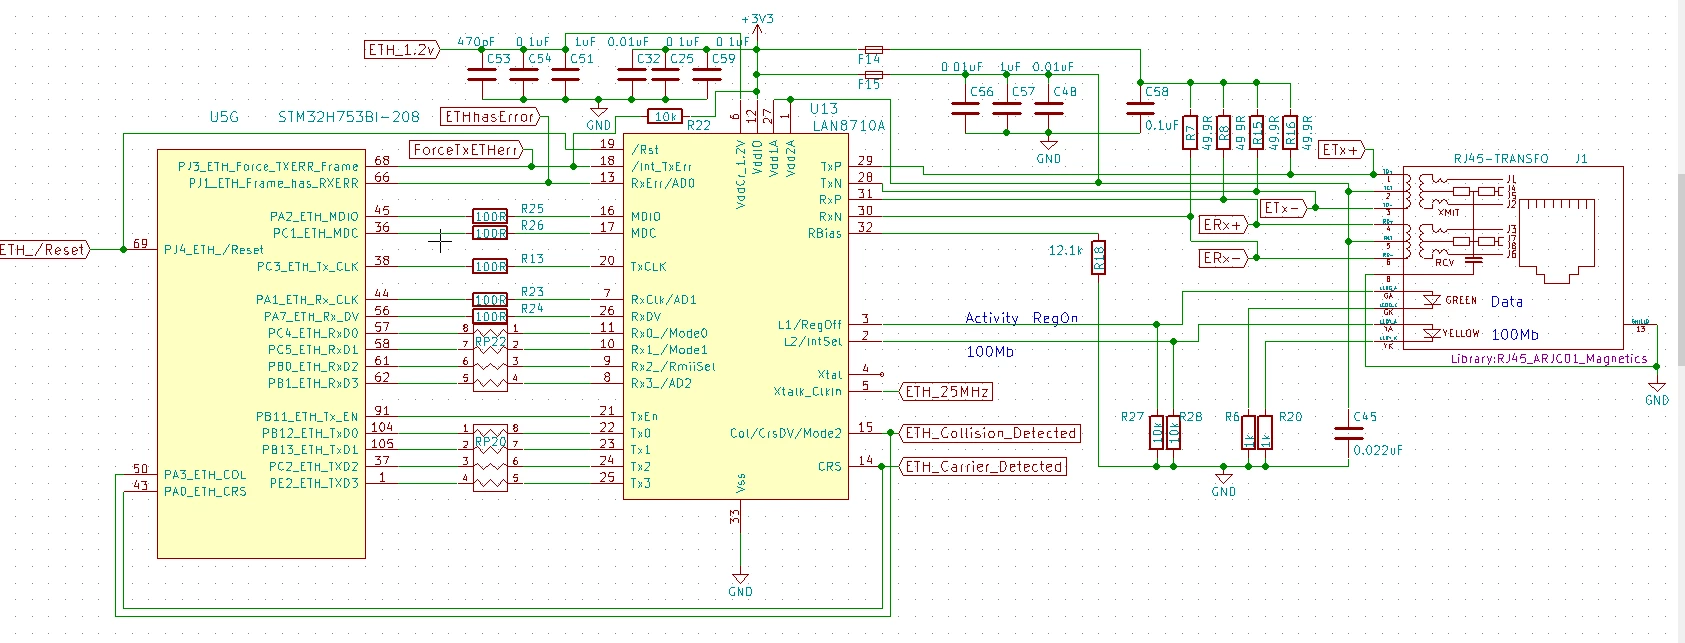The width and height of the screenshot is (1685, 643).
Task: Select the ETH_Collision_Detected label
Action: point(991,433)
